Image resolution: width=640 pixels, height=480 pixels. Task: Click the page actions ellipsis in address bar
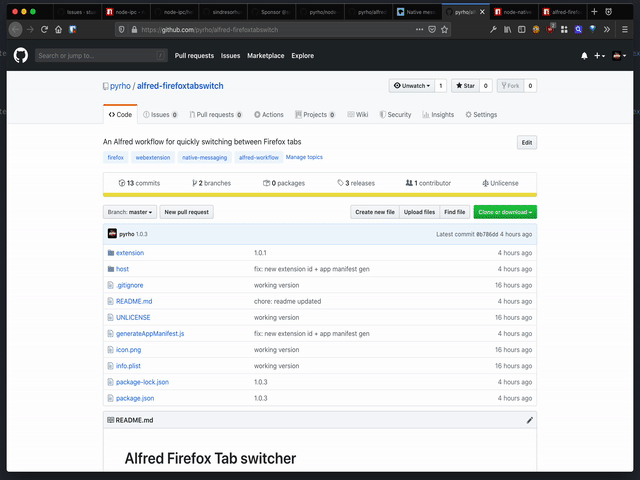coord(419,29)
